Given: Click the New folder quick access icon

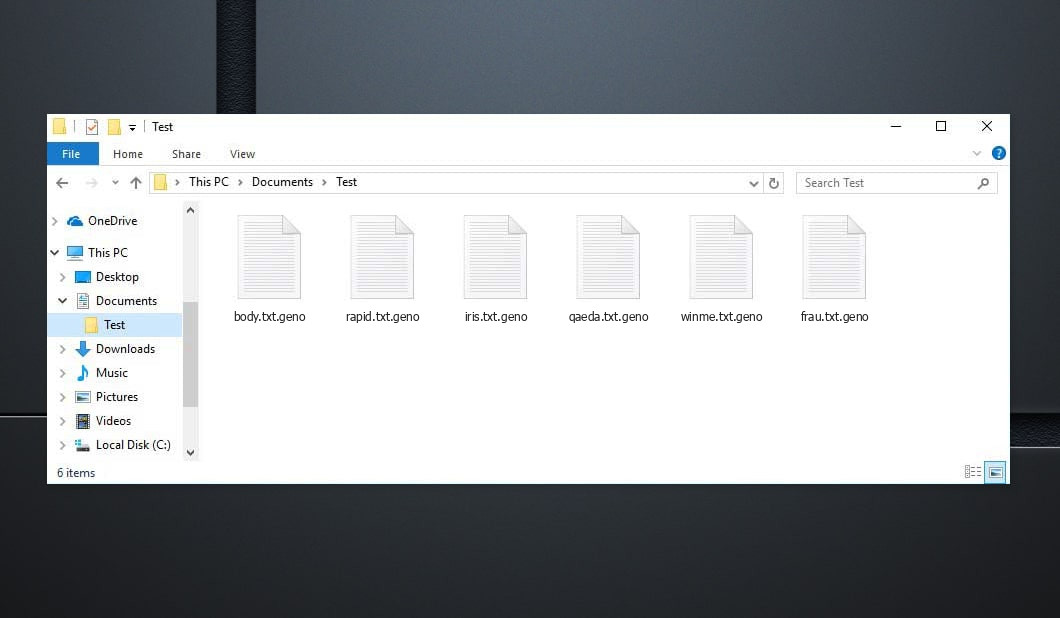Looking at the screenshot, I should (114, 126).
